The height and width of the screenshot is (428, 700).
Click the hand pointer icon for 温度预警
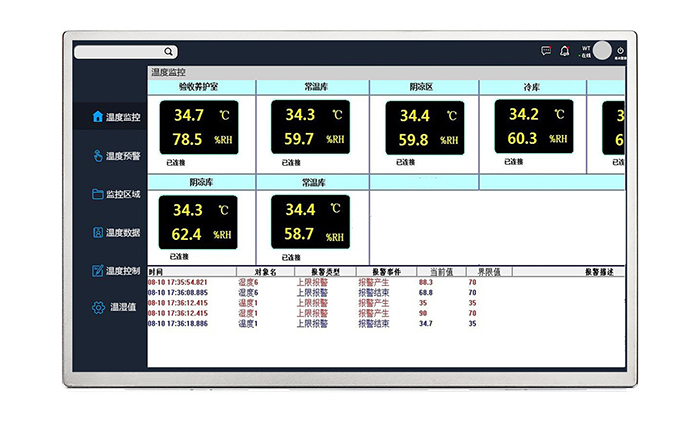point(98,156)
